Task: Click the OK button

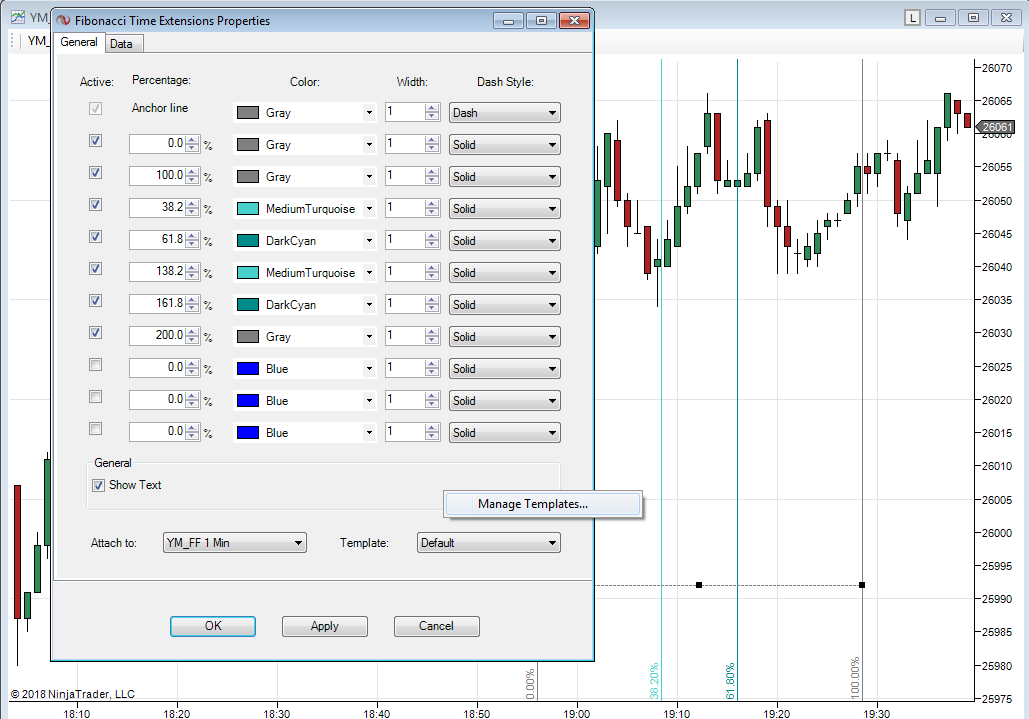Action: click(213, 626)
